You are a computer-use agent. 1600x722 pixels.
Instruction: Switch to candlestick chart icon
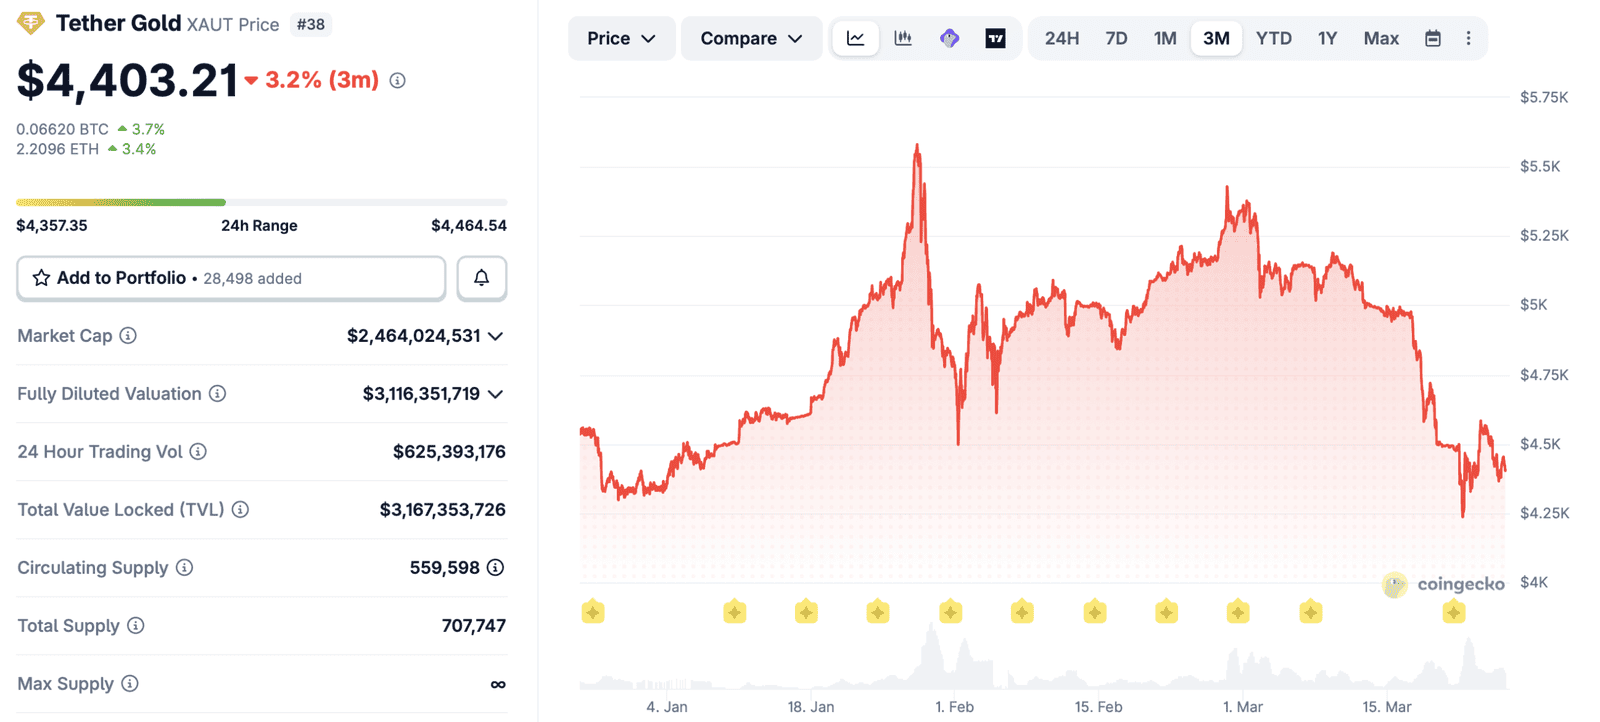(903, 38)
